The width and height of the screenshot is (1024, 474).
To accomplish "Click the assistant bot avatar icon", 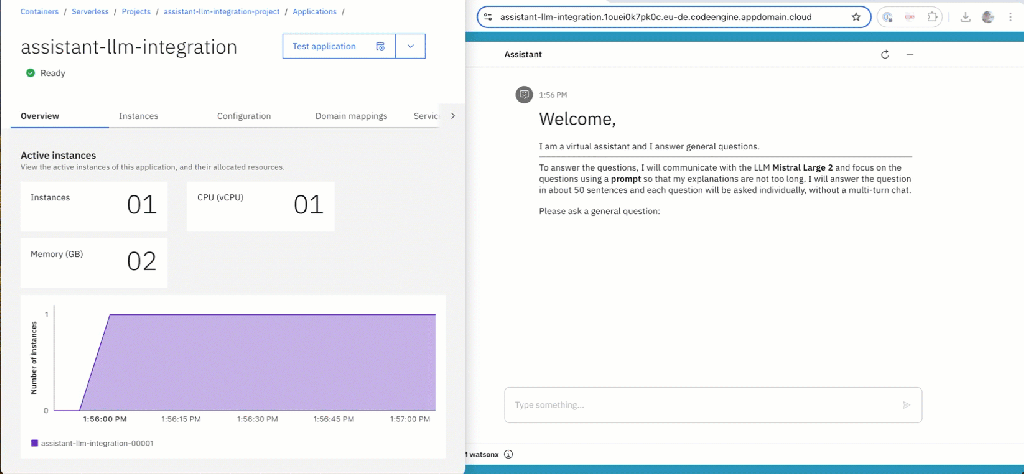I will 523,94.
